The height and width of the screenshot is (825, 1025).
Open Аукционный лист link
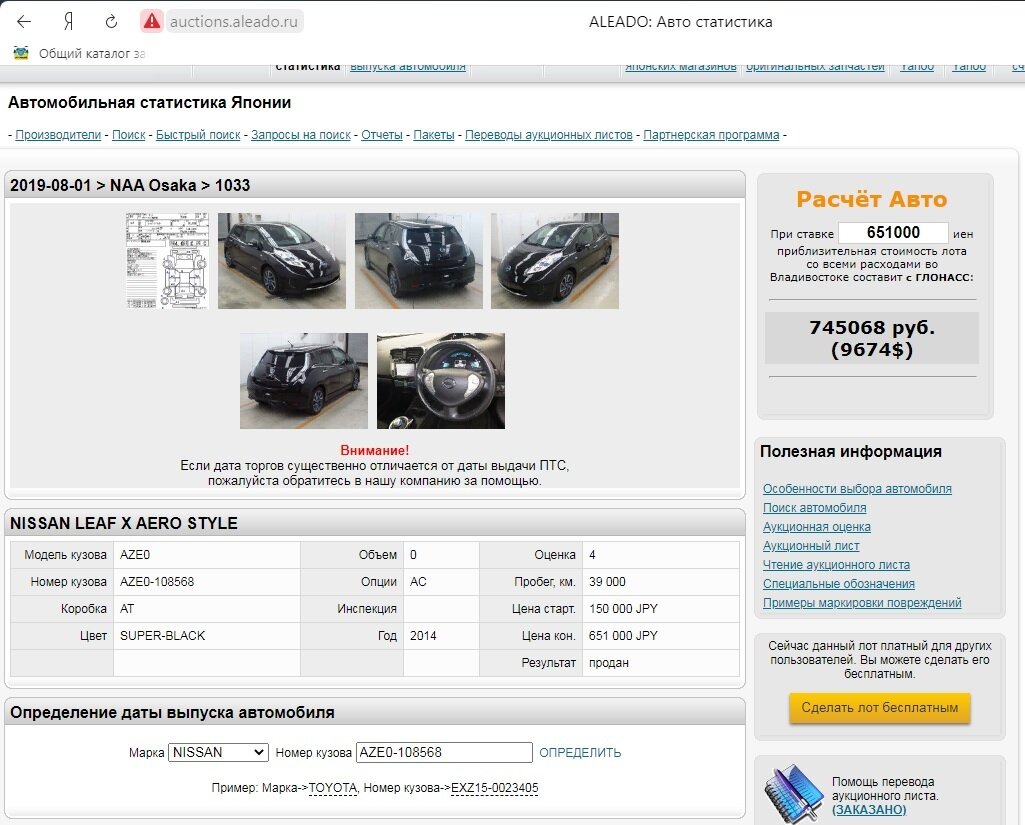coord(811,546)
